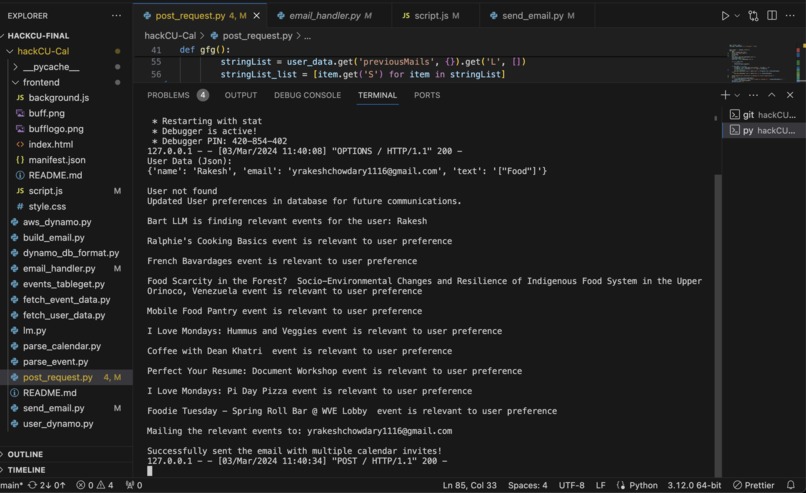This screenshot has height=493, width=806.
Task: Select post_request.py in the explorer
Action: point(58,377)
